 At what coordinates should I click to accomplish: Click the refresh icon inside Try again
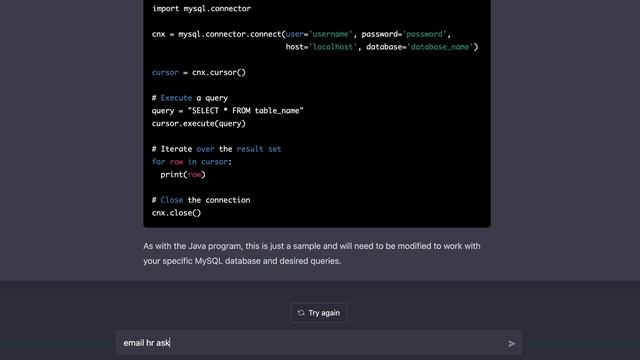click(x=301, y=313)
